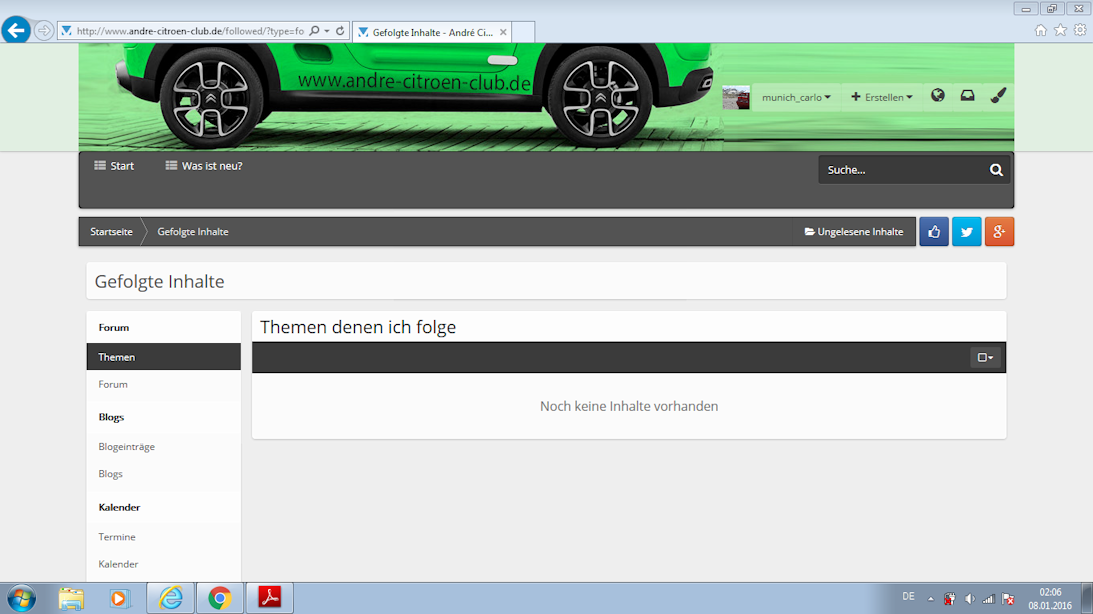
Task: Click the Google Plus share button
Action: coord(1000,232)
